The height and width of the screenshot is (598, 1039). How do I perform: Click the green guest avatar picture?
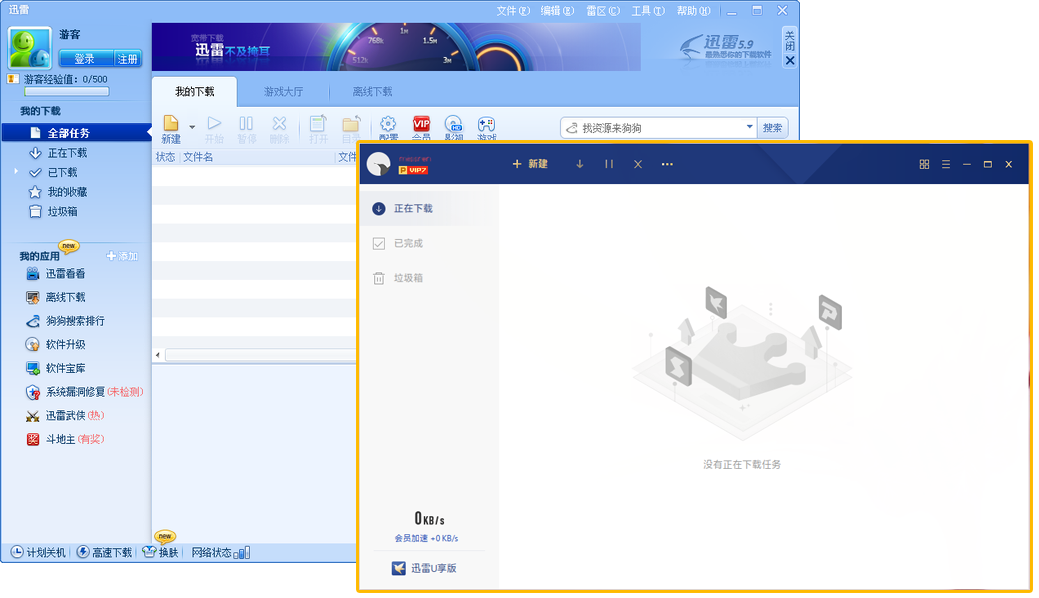(x=29, y=48)
